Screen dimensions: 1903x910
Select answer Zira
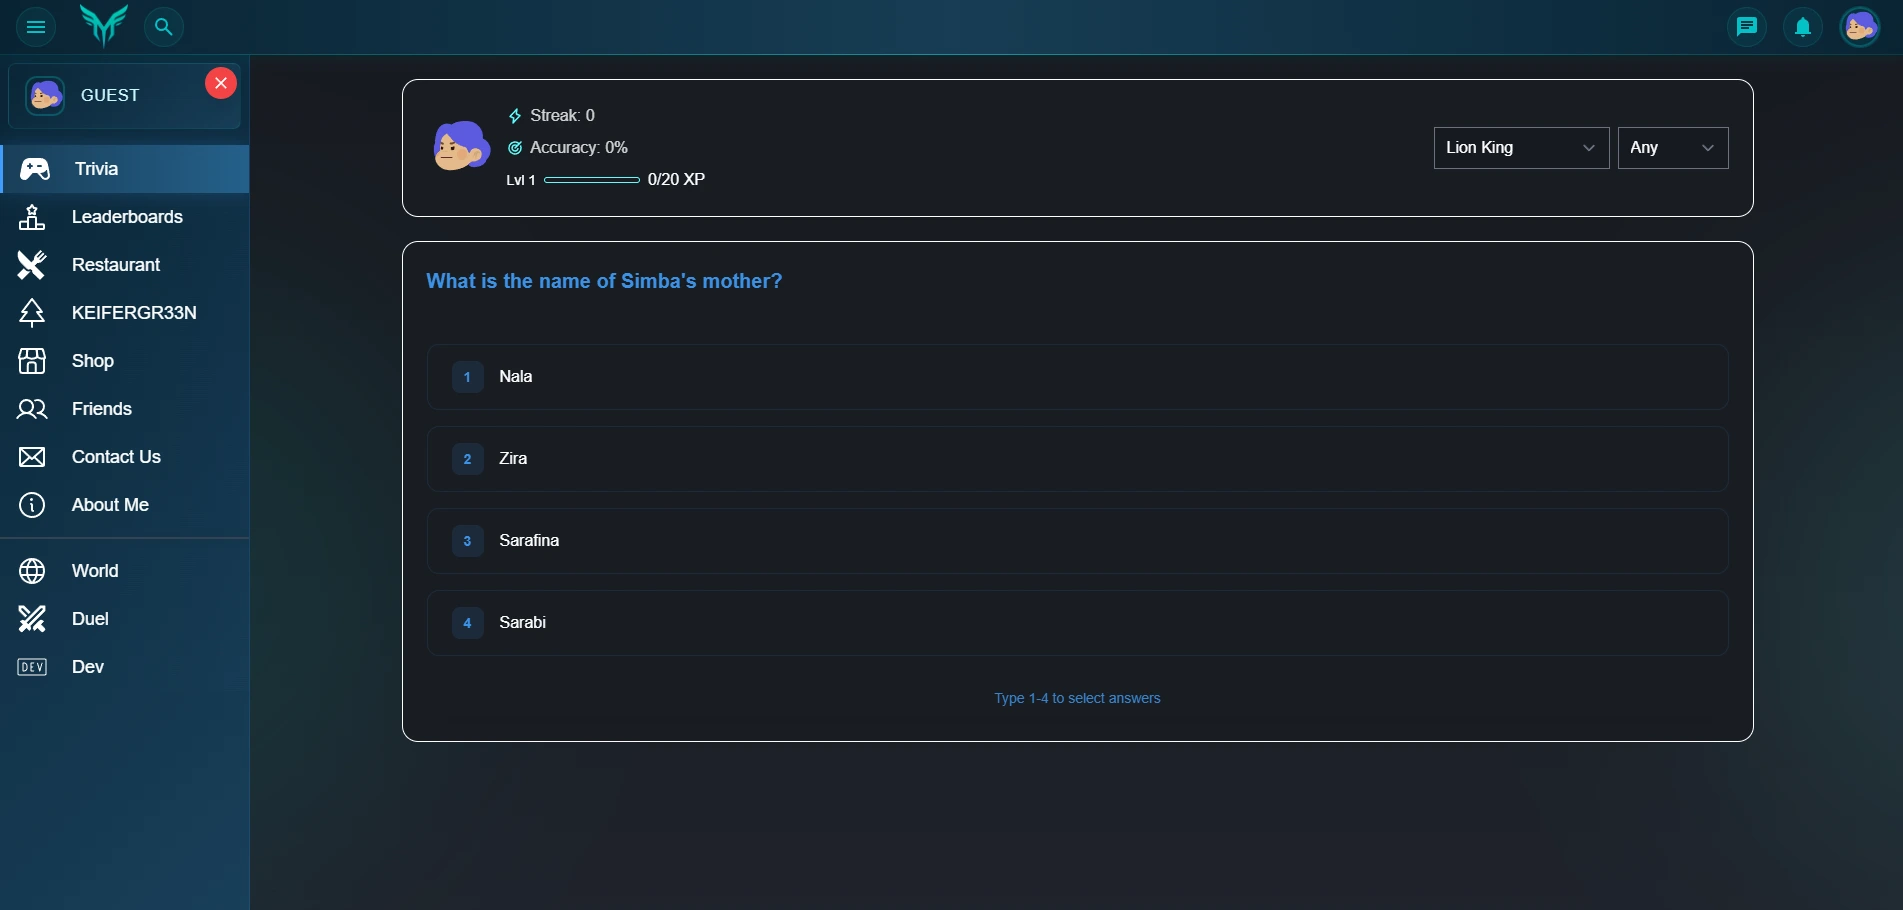pos(1077,459)
